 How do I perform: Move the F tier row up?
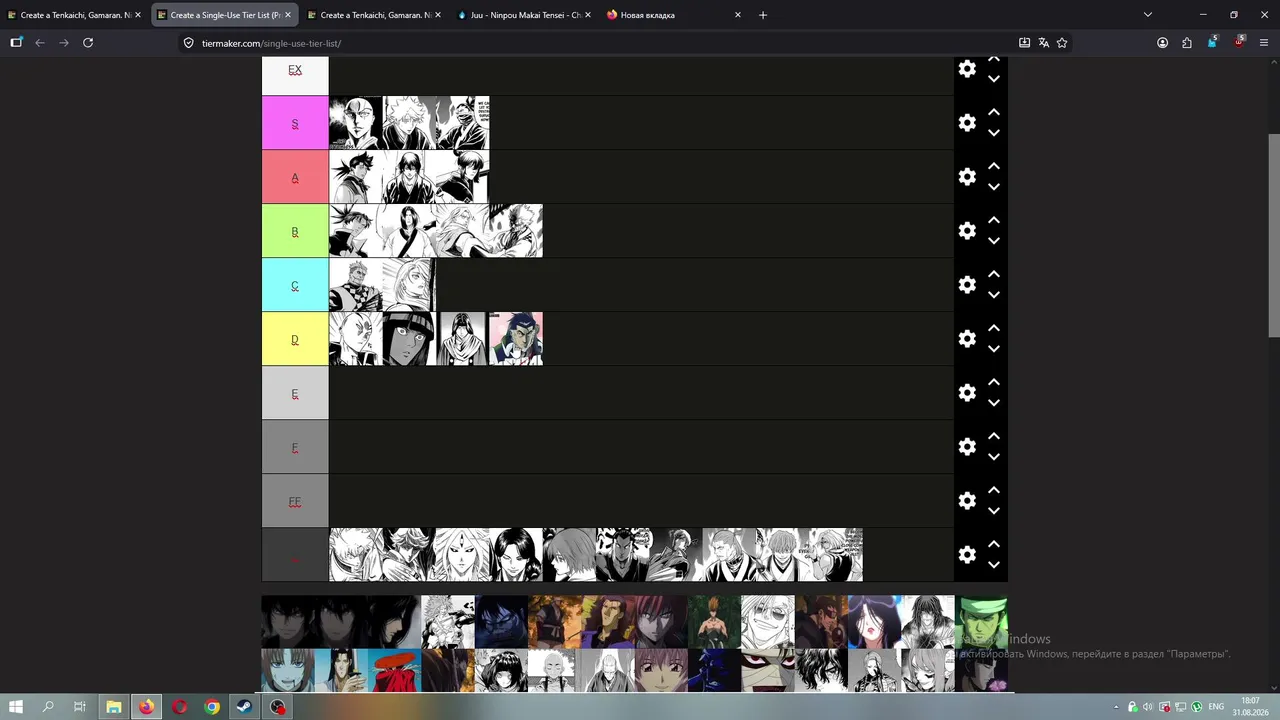[x=994, y=436]
